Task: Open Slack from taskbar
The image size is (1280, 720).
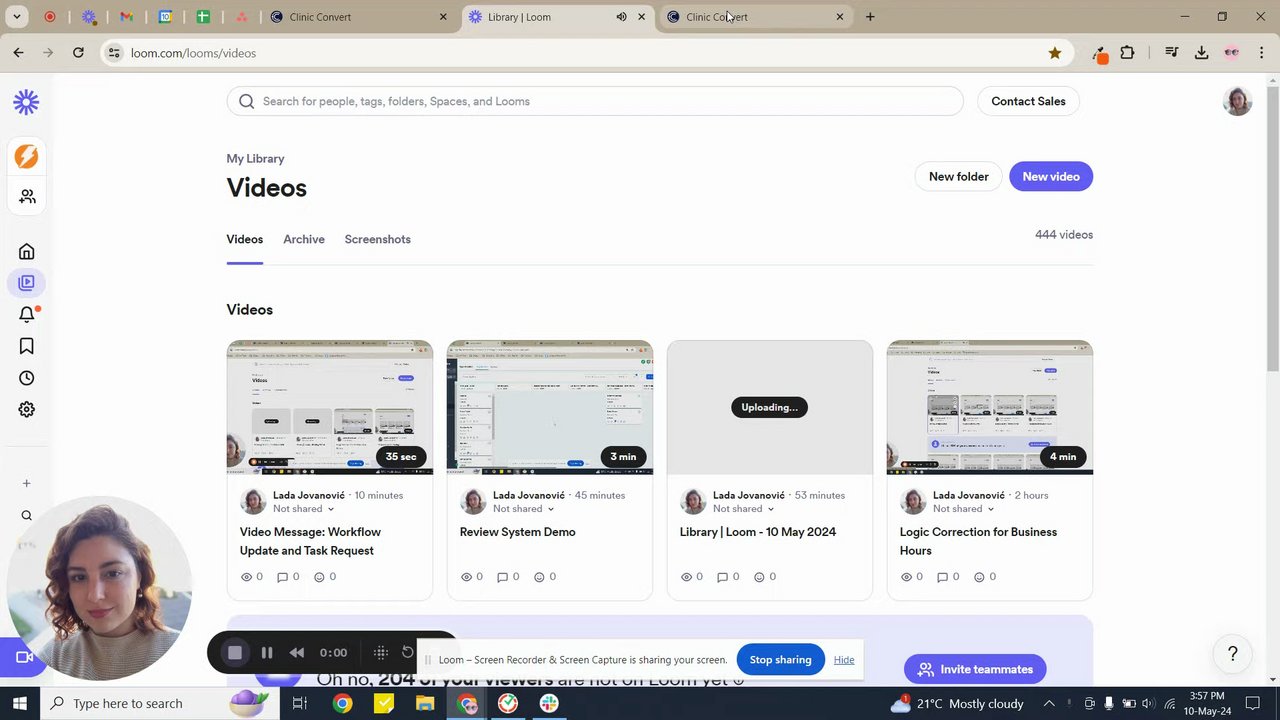Action: (549, 704)
